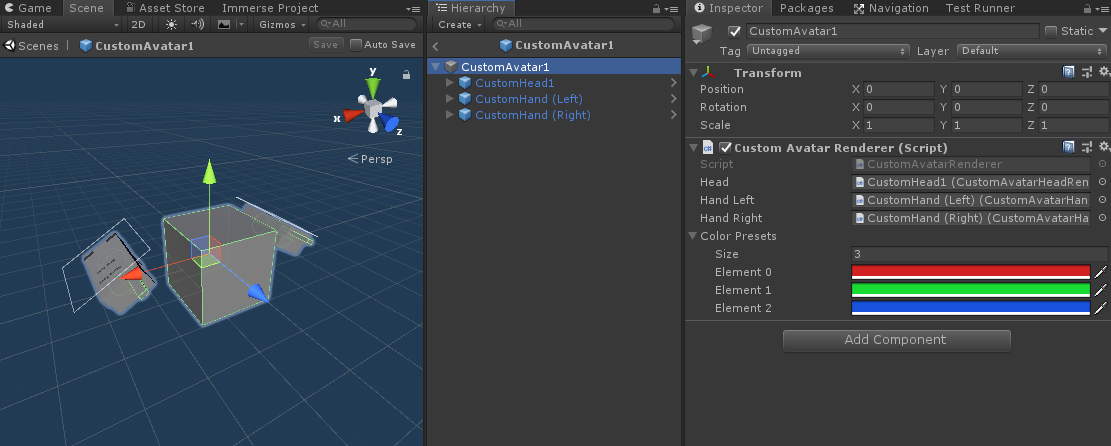Screen dimensions: 1111x446
Task: Open the Scene panel options menu icon
Action: coord(414,9)
